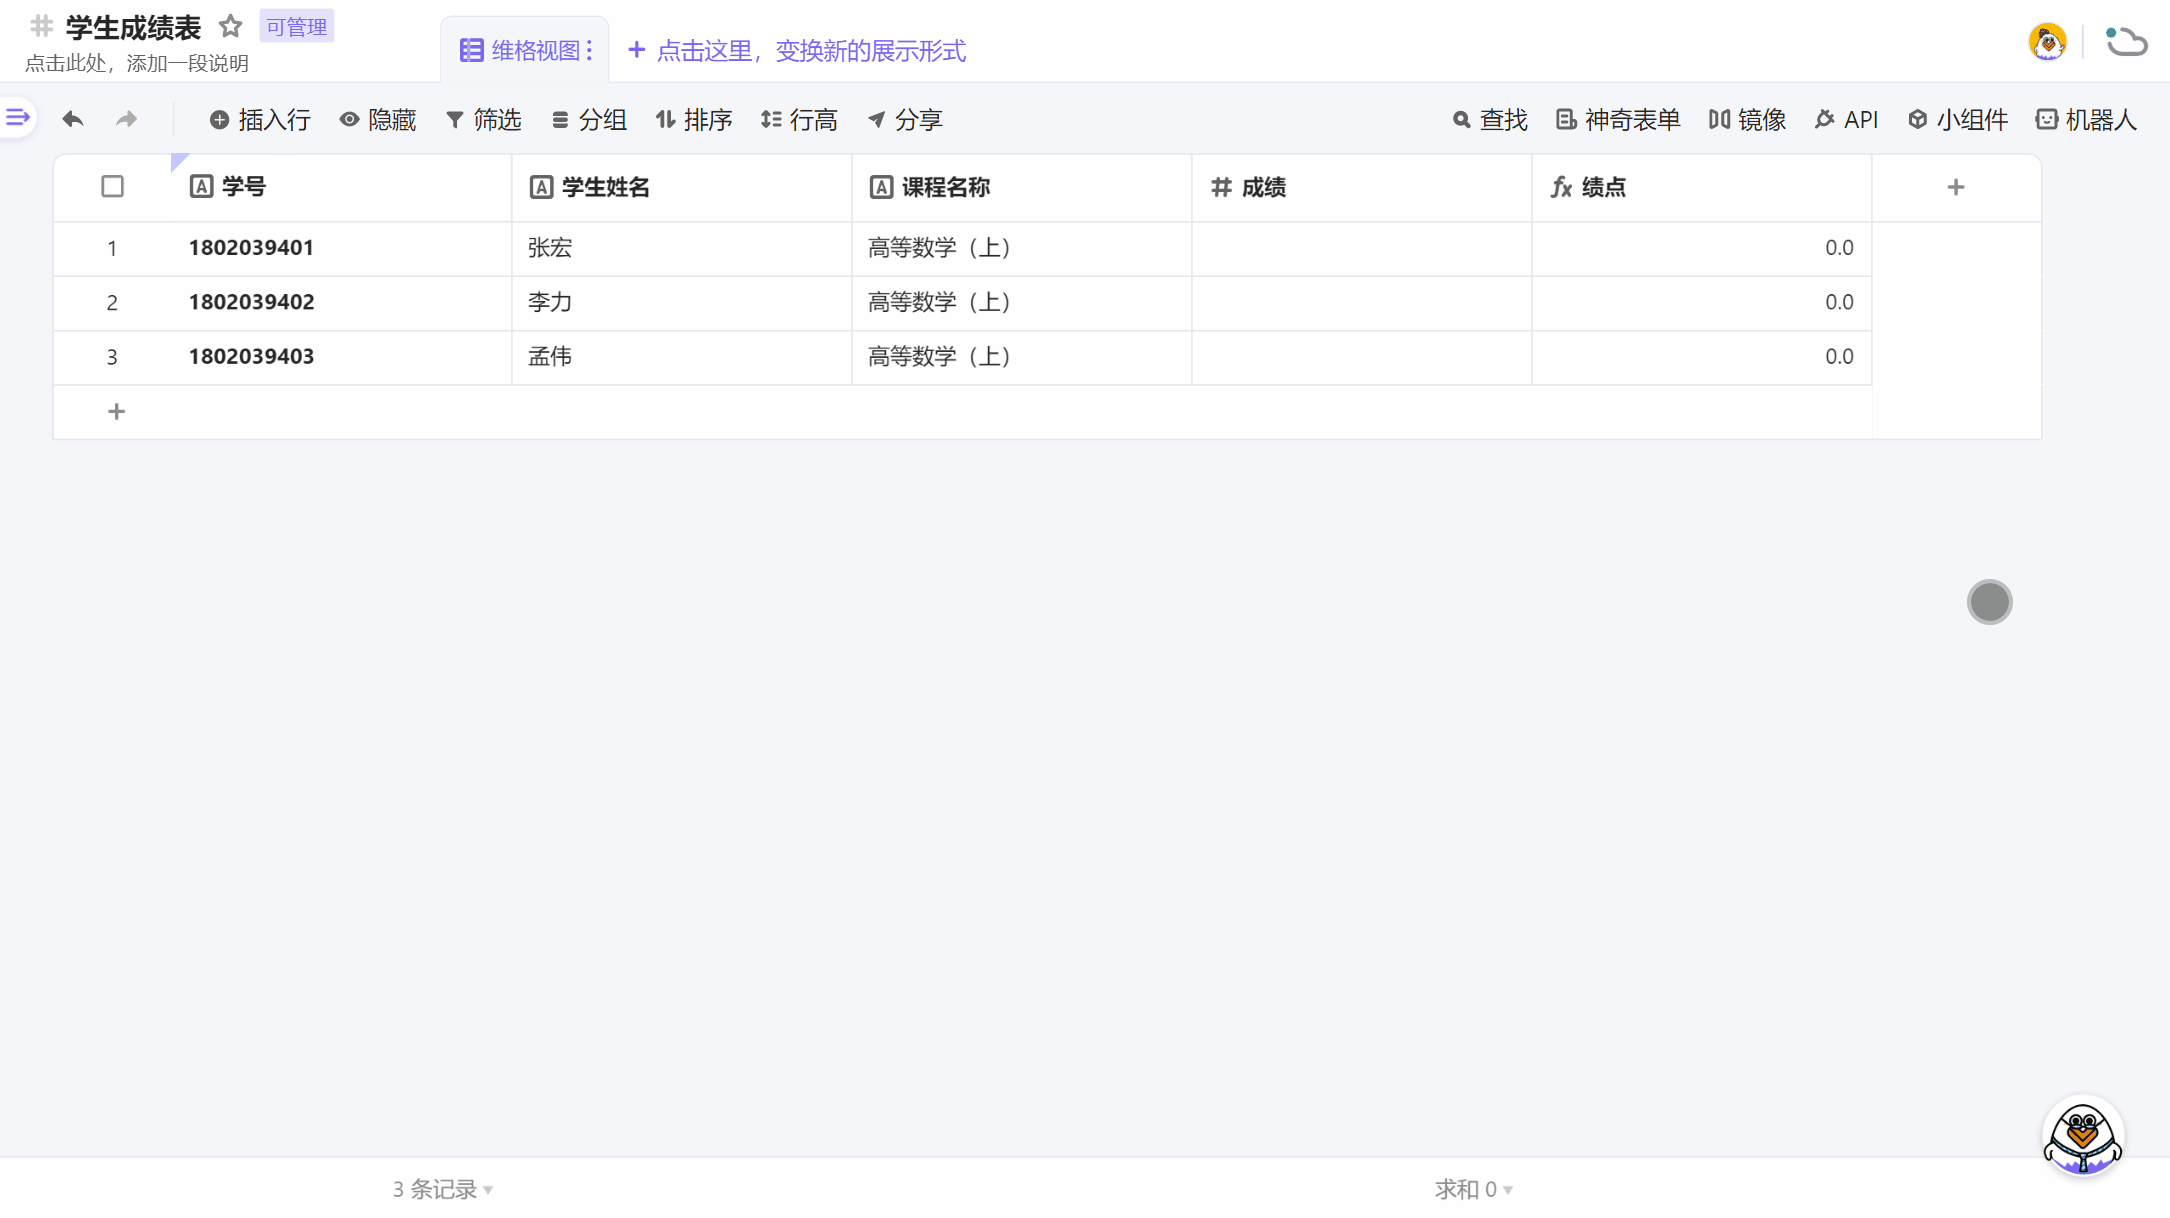Toggle 隐藏 to hide fields
2170x1218 pixels.
tap(378, 119)
